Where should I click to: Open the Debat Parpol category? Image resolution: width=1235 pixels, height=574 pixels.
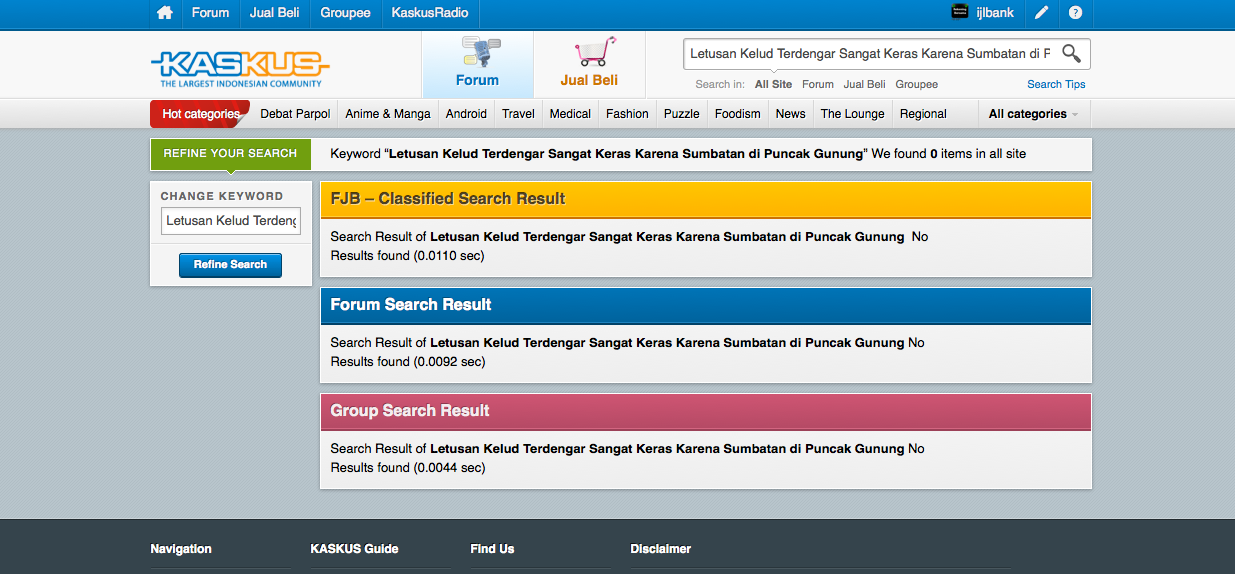[x=295, y=114]
